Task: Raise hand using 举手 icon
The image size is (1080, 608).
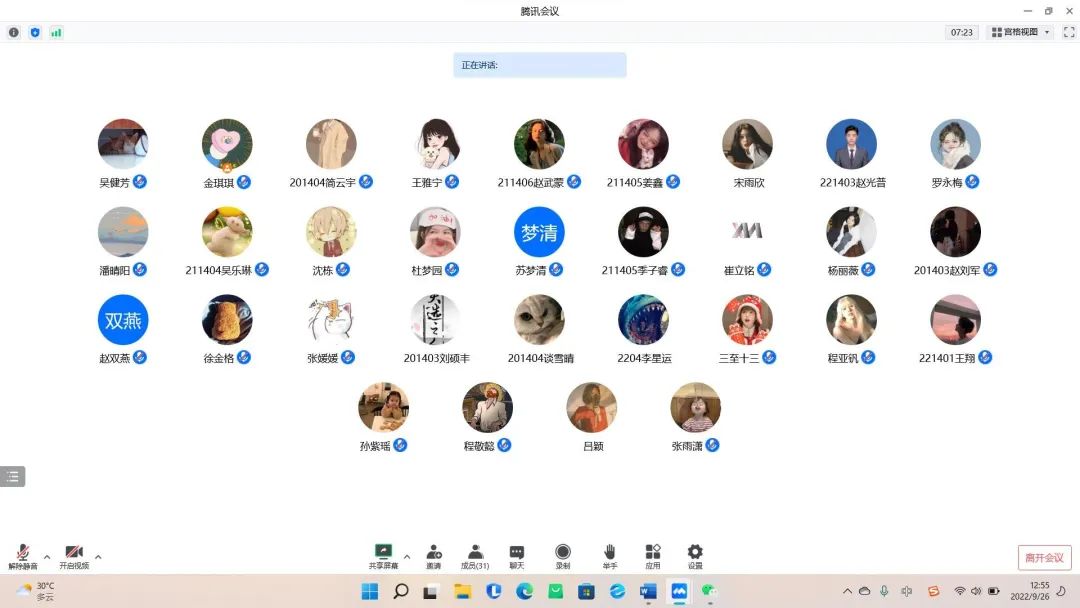Action: click(x=610, y=556)
